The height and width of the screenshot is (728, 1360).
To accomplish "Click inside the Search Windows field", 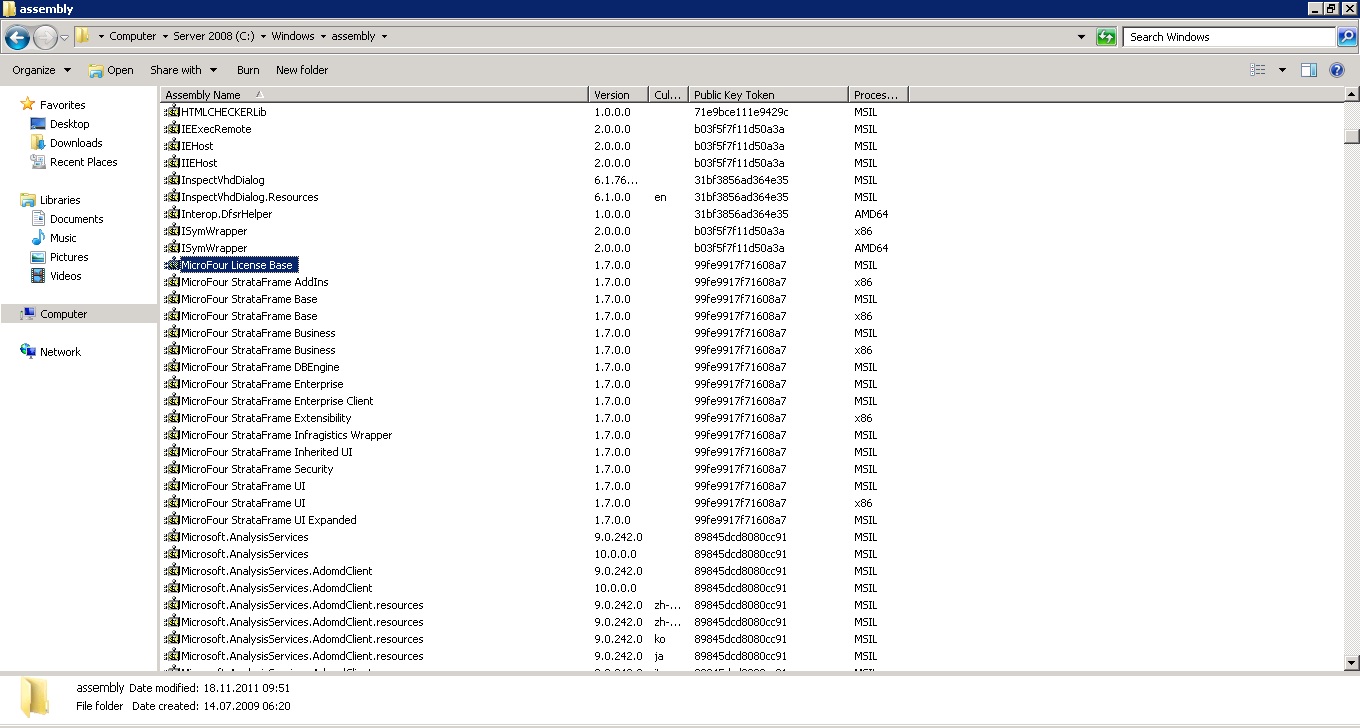I will (1228, 37).
